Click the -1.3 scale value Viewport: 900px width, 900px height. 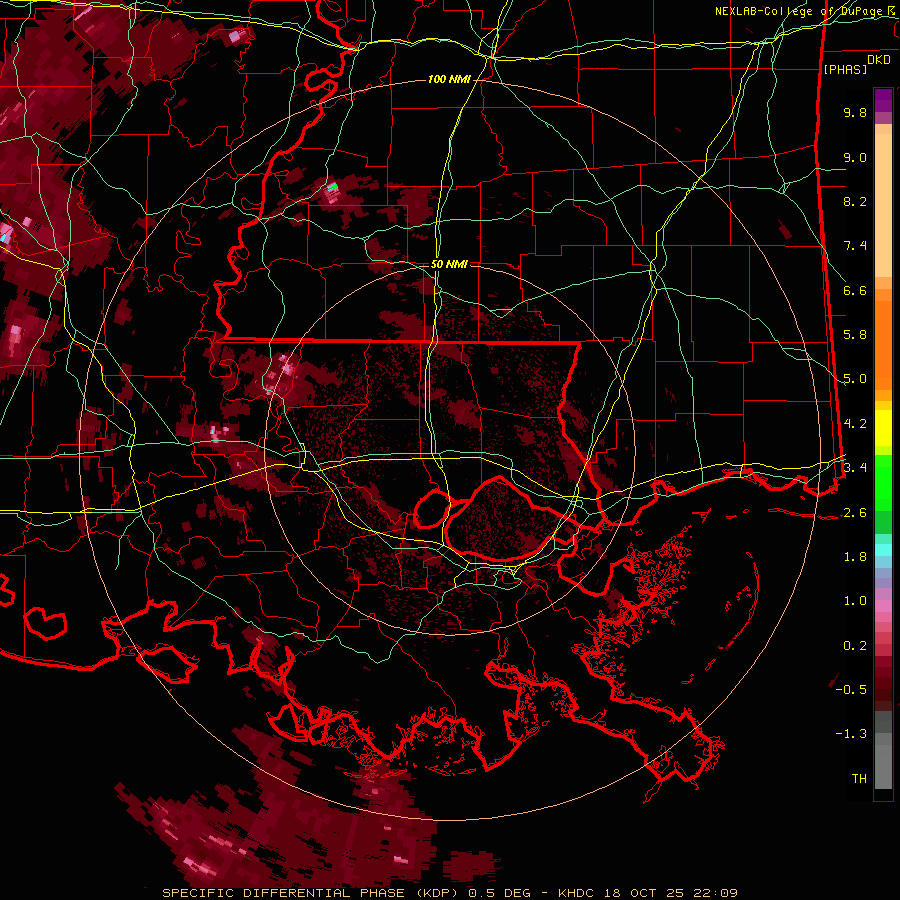point(851,734)
